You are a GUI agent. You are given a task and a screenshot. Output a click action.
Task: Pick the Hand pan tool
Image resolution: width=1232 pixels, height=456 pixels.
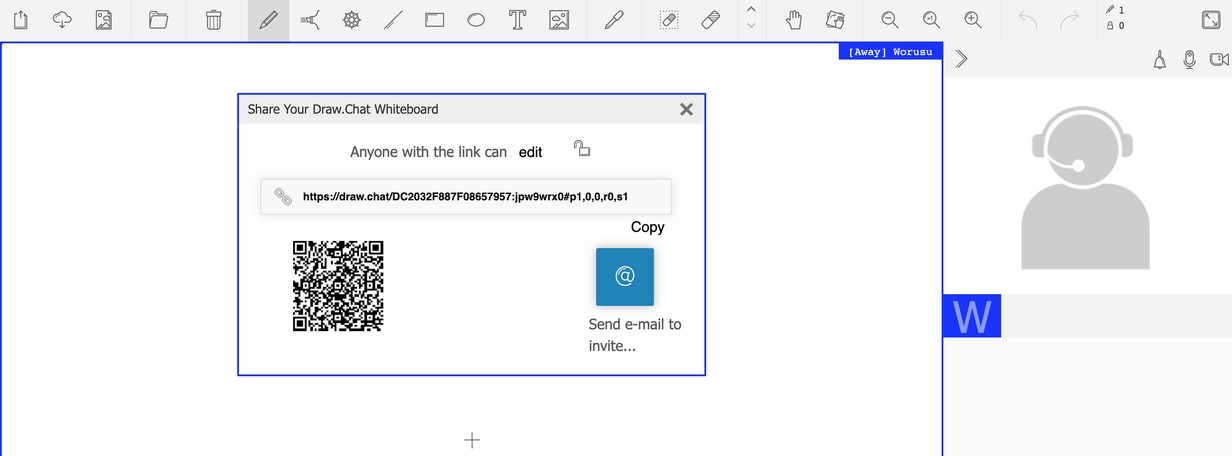pos(794,20)
